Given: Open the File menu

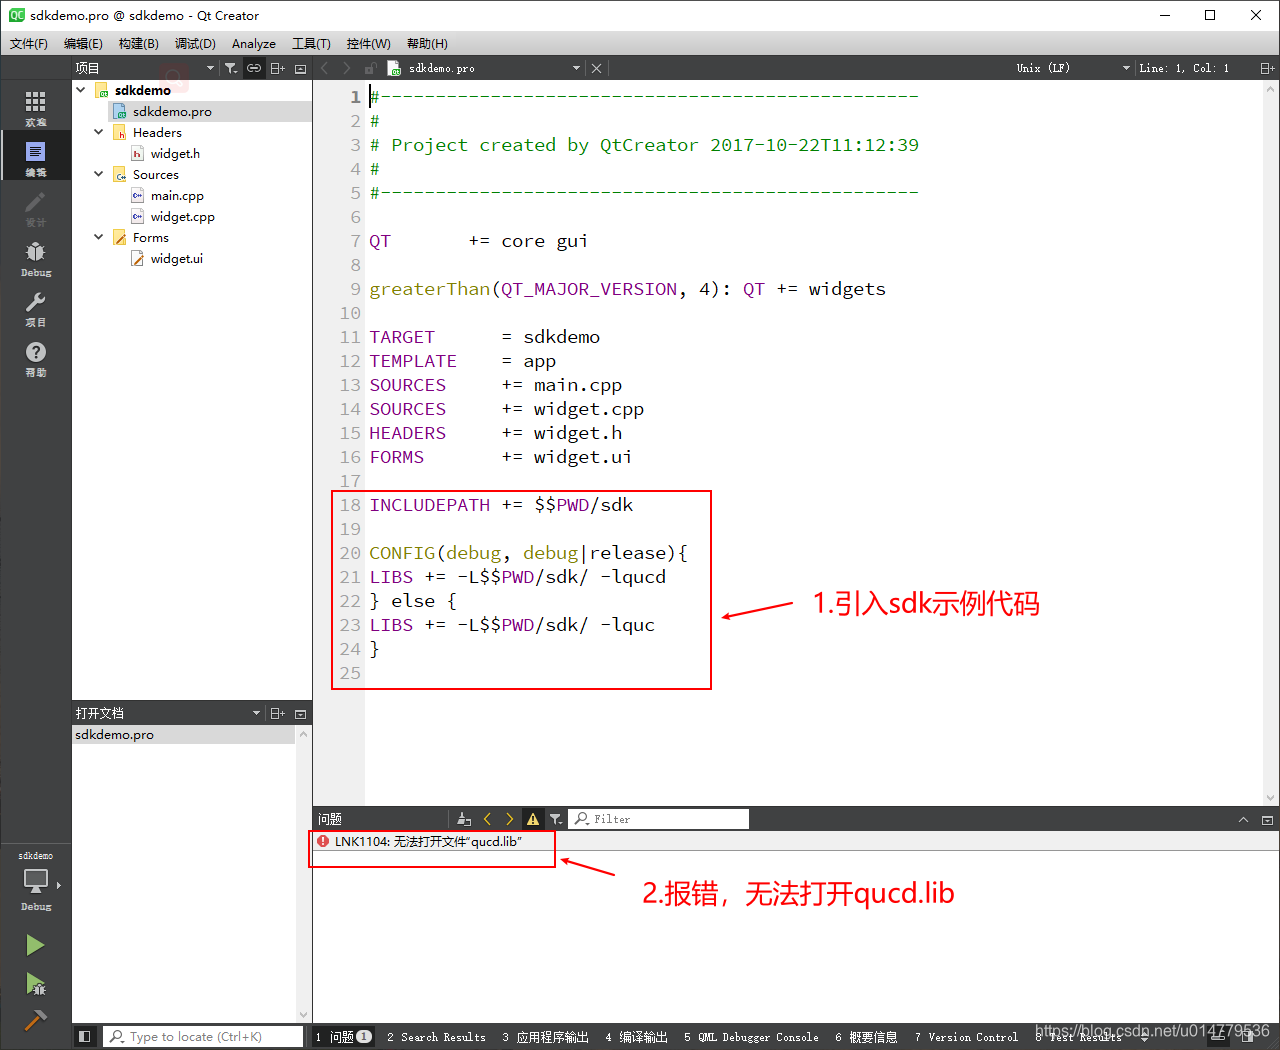Looking at the screenshot, I should click(x=29, y=43).
